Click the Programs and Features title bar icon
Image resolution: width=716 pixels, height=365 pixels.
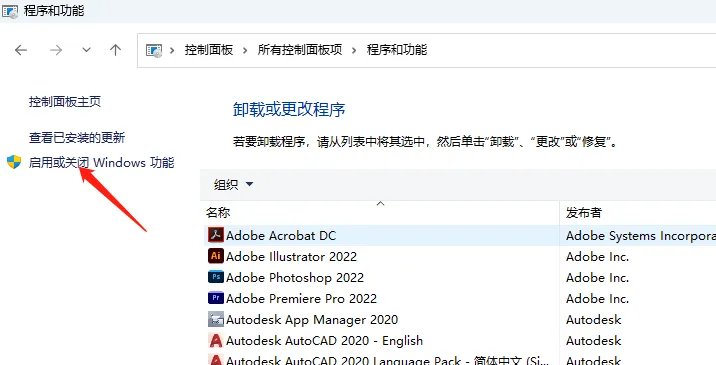pos(10,11)
